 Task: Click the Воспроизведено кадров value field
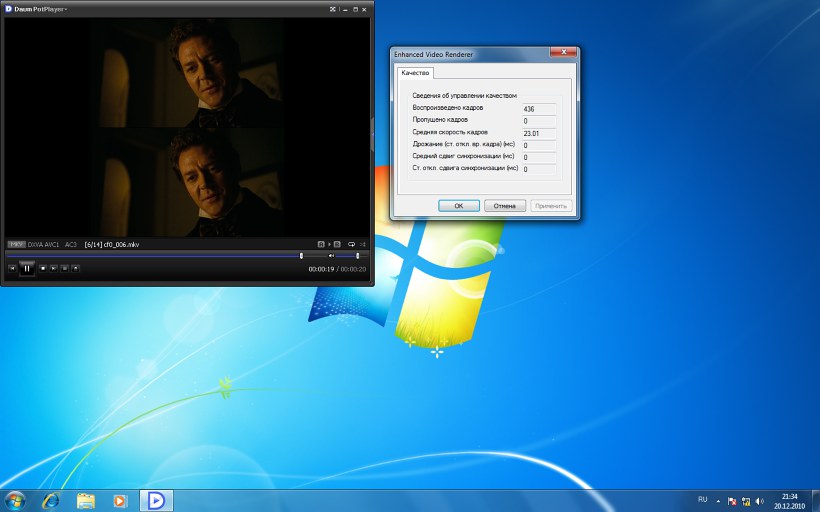pos(538,108)
